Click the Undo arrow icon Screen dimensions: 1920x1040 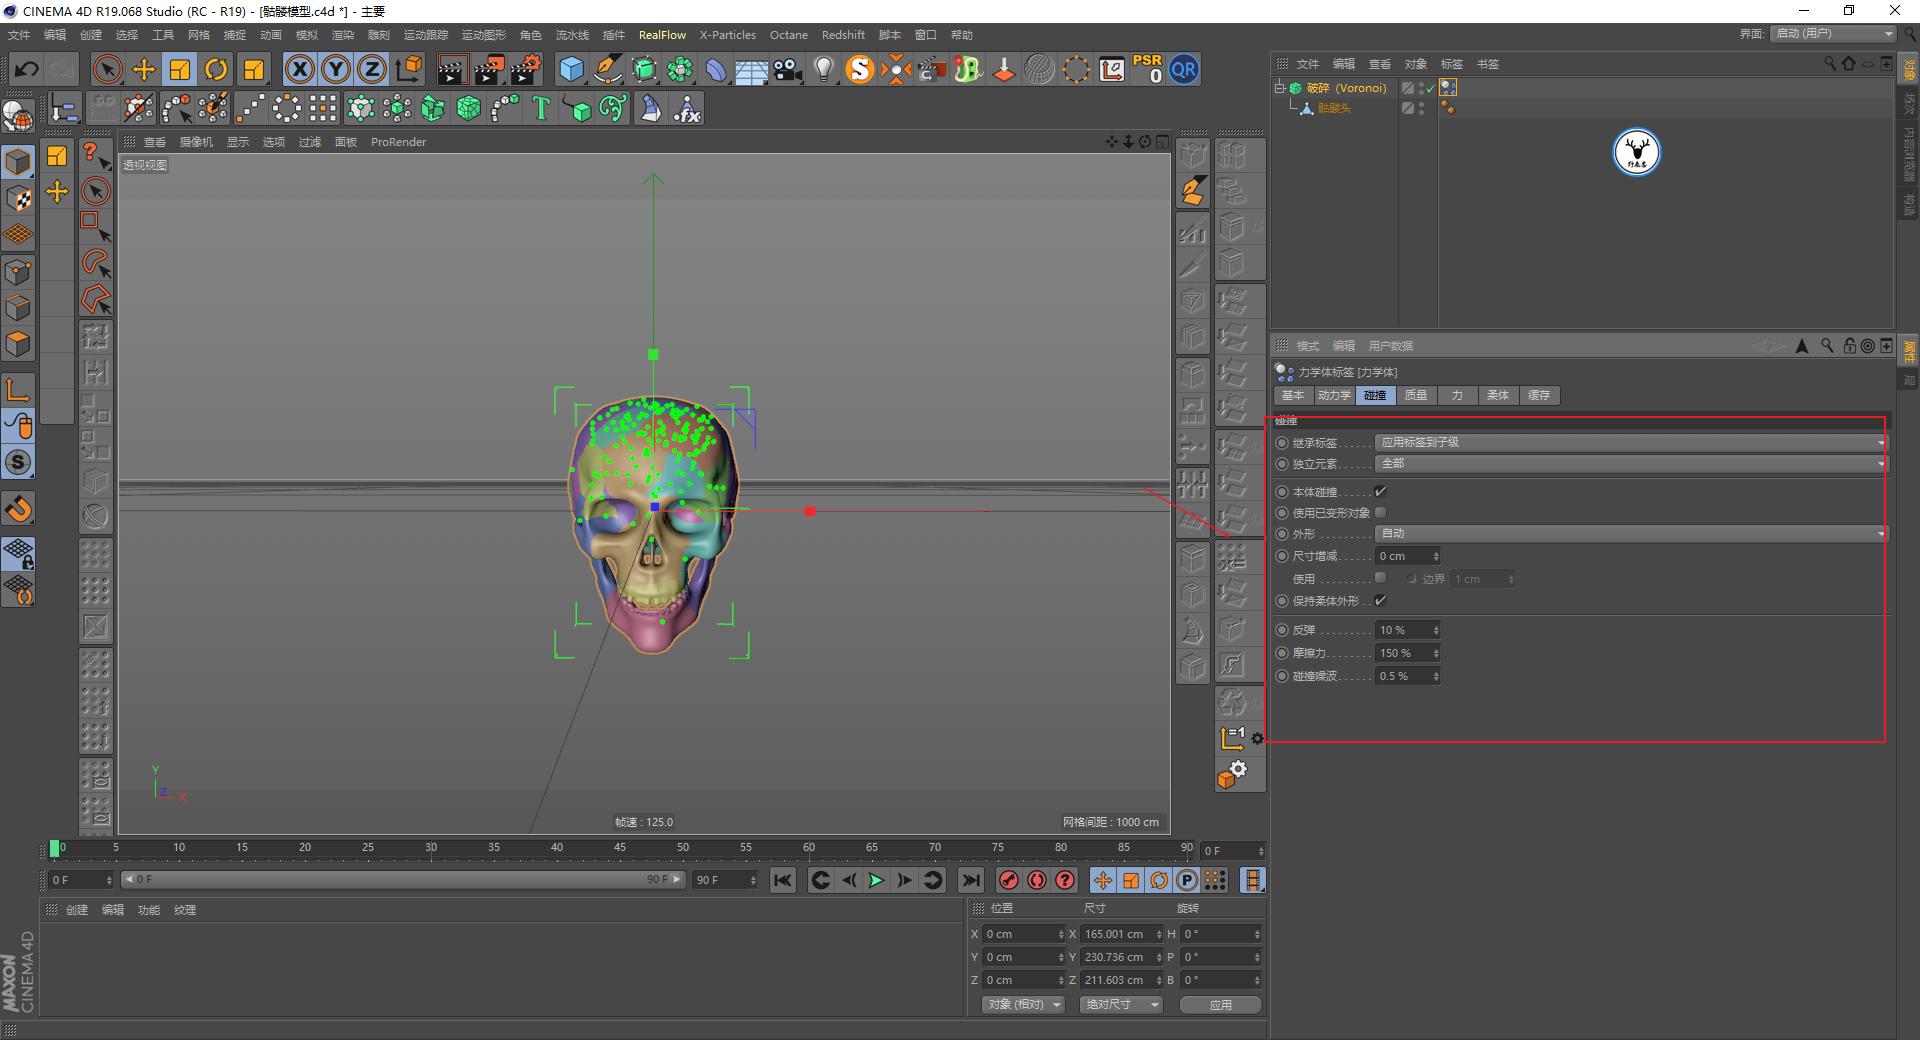[25, 69]
